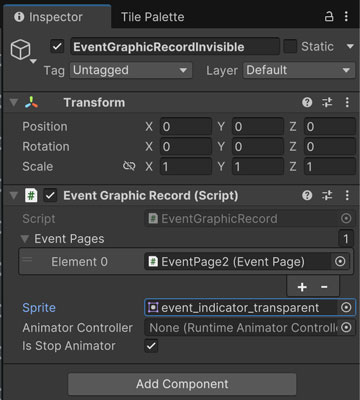The image size is (360, 400).
Task: Add an element with the plus button
Action: pos(302,287)
